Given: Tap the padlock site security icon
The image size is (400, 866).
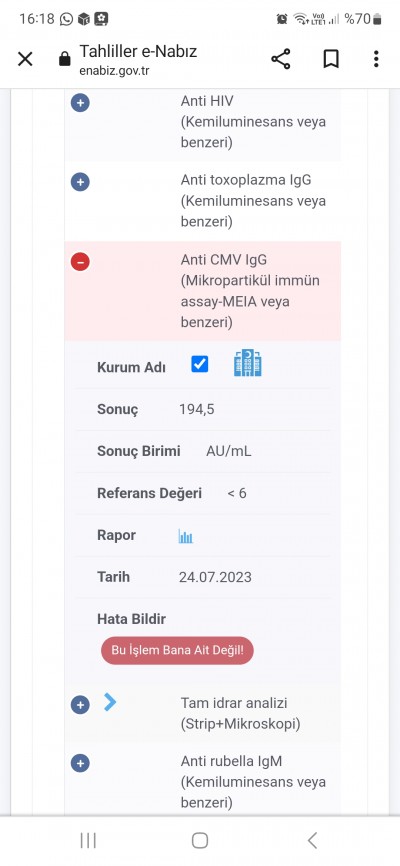Looking at the screenshot, I should point(65,59).
